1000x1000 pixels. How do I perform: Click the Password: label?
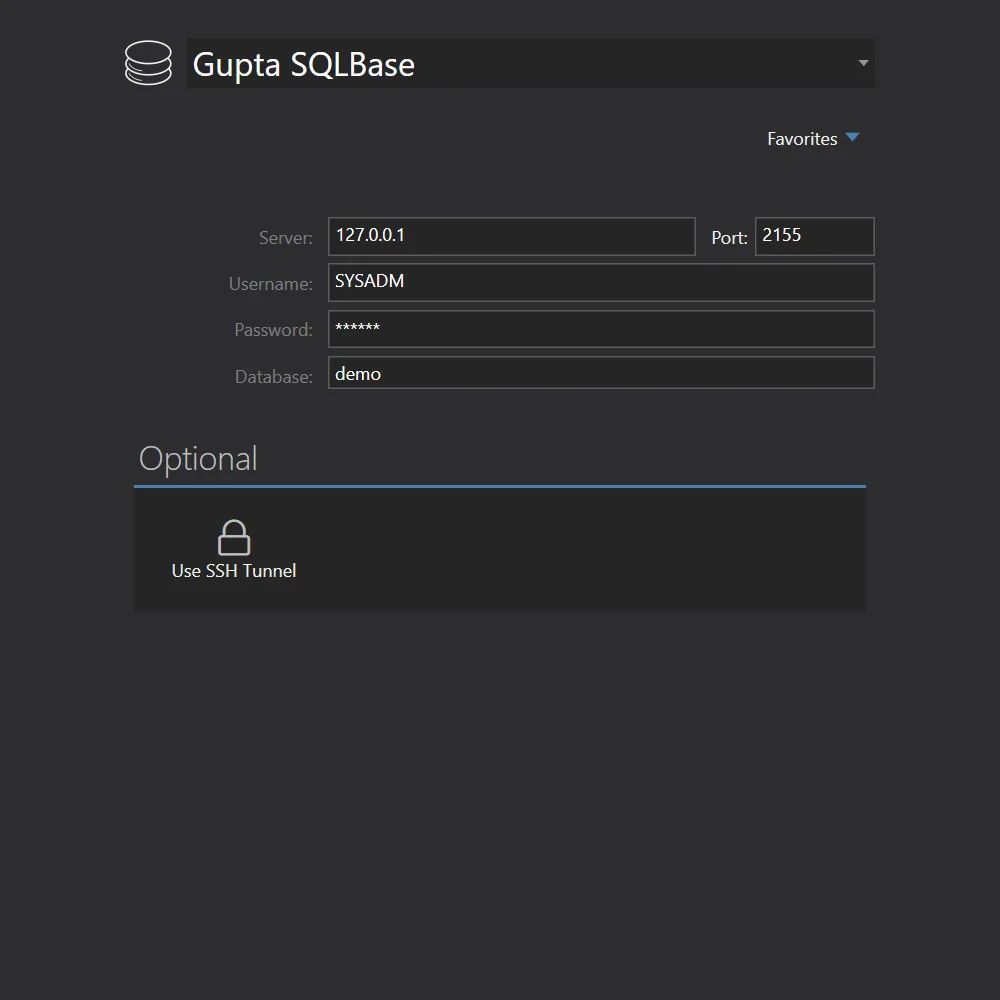pos(273,330)
